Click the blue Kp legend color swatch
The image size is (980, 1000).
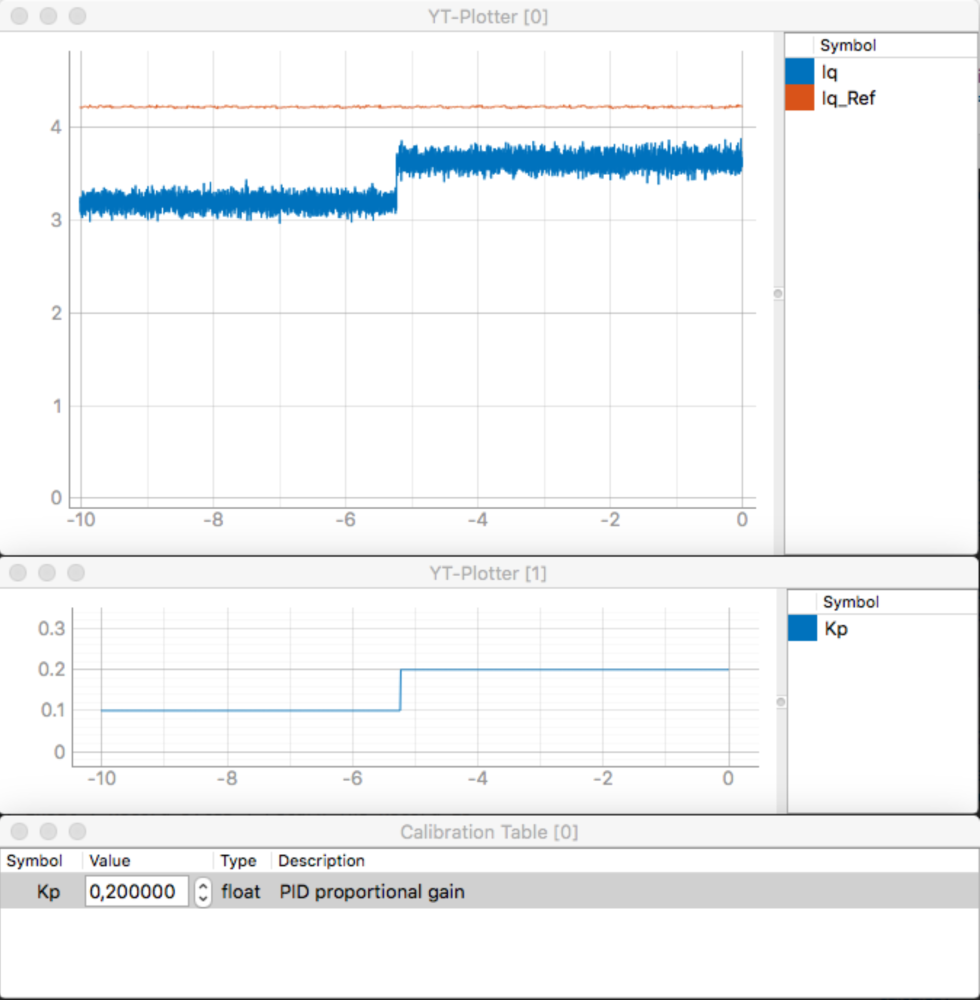tap(803, 629)
